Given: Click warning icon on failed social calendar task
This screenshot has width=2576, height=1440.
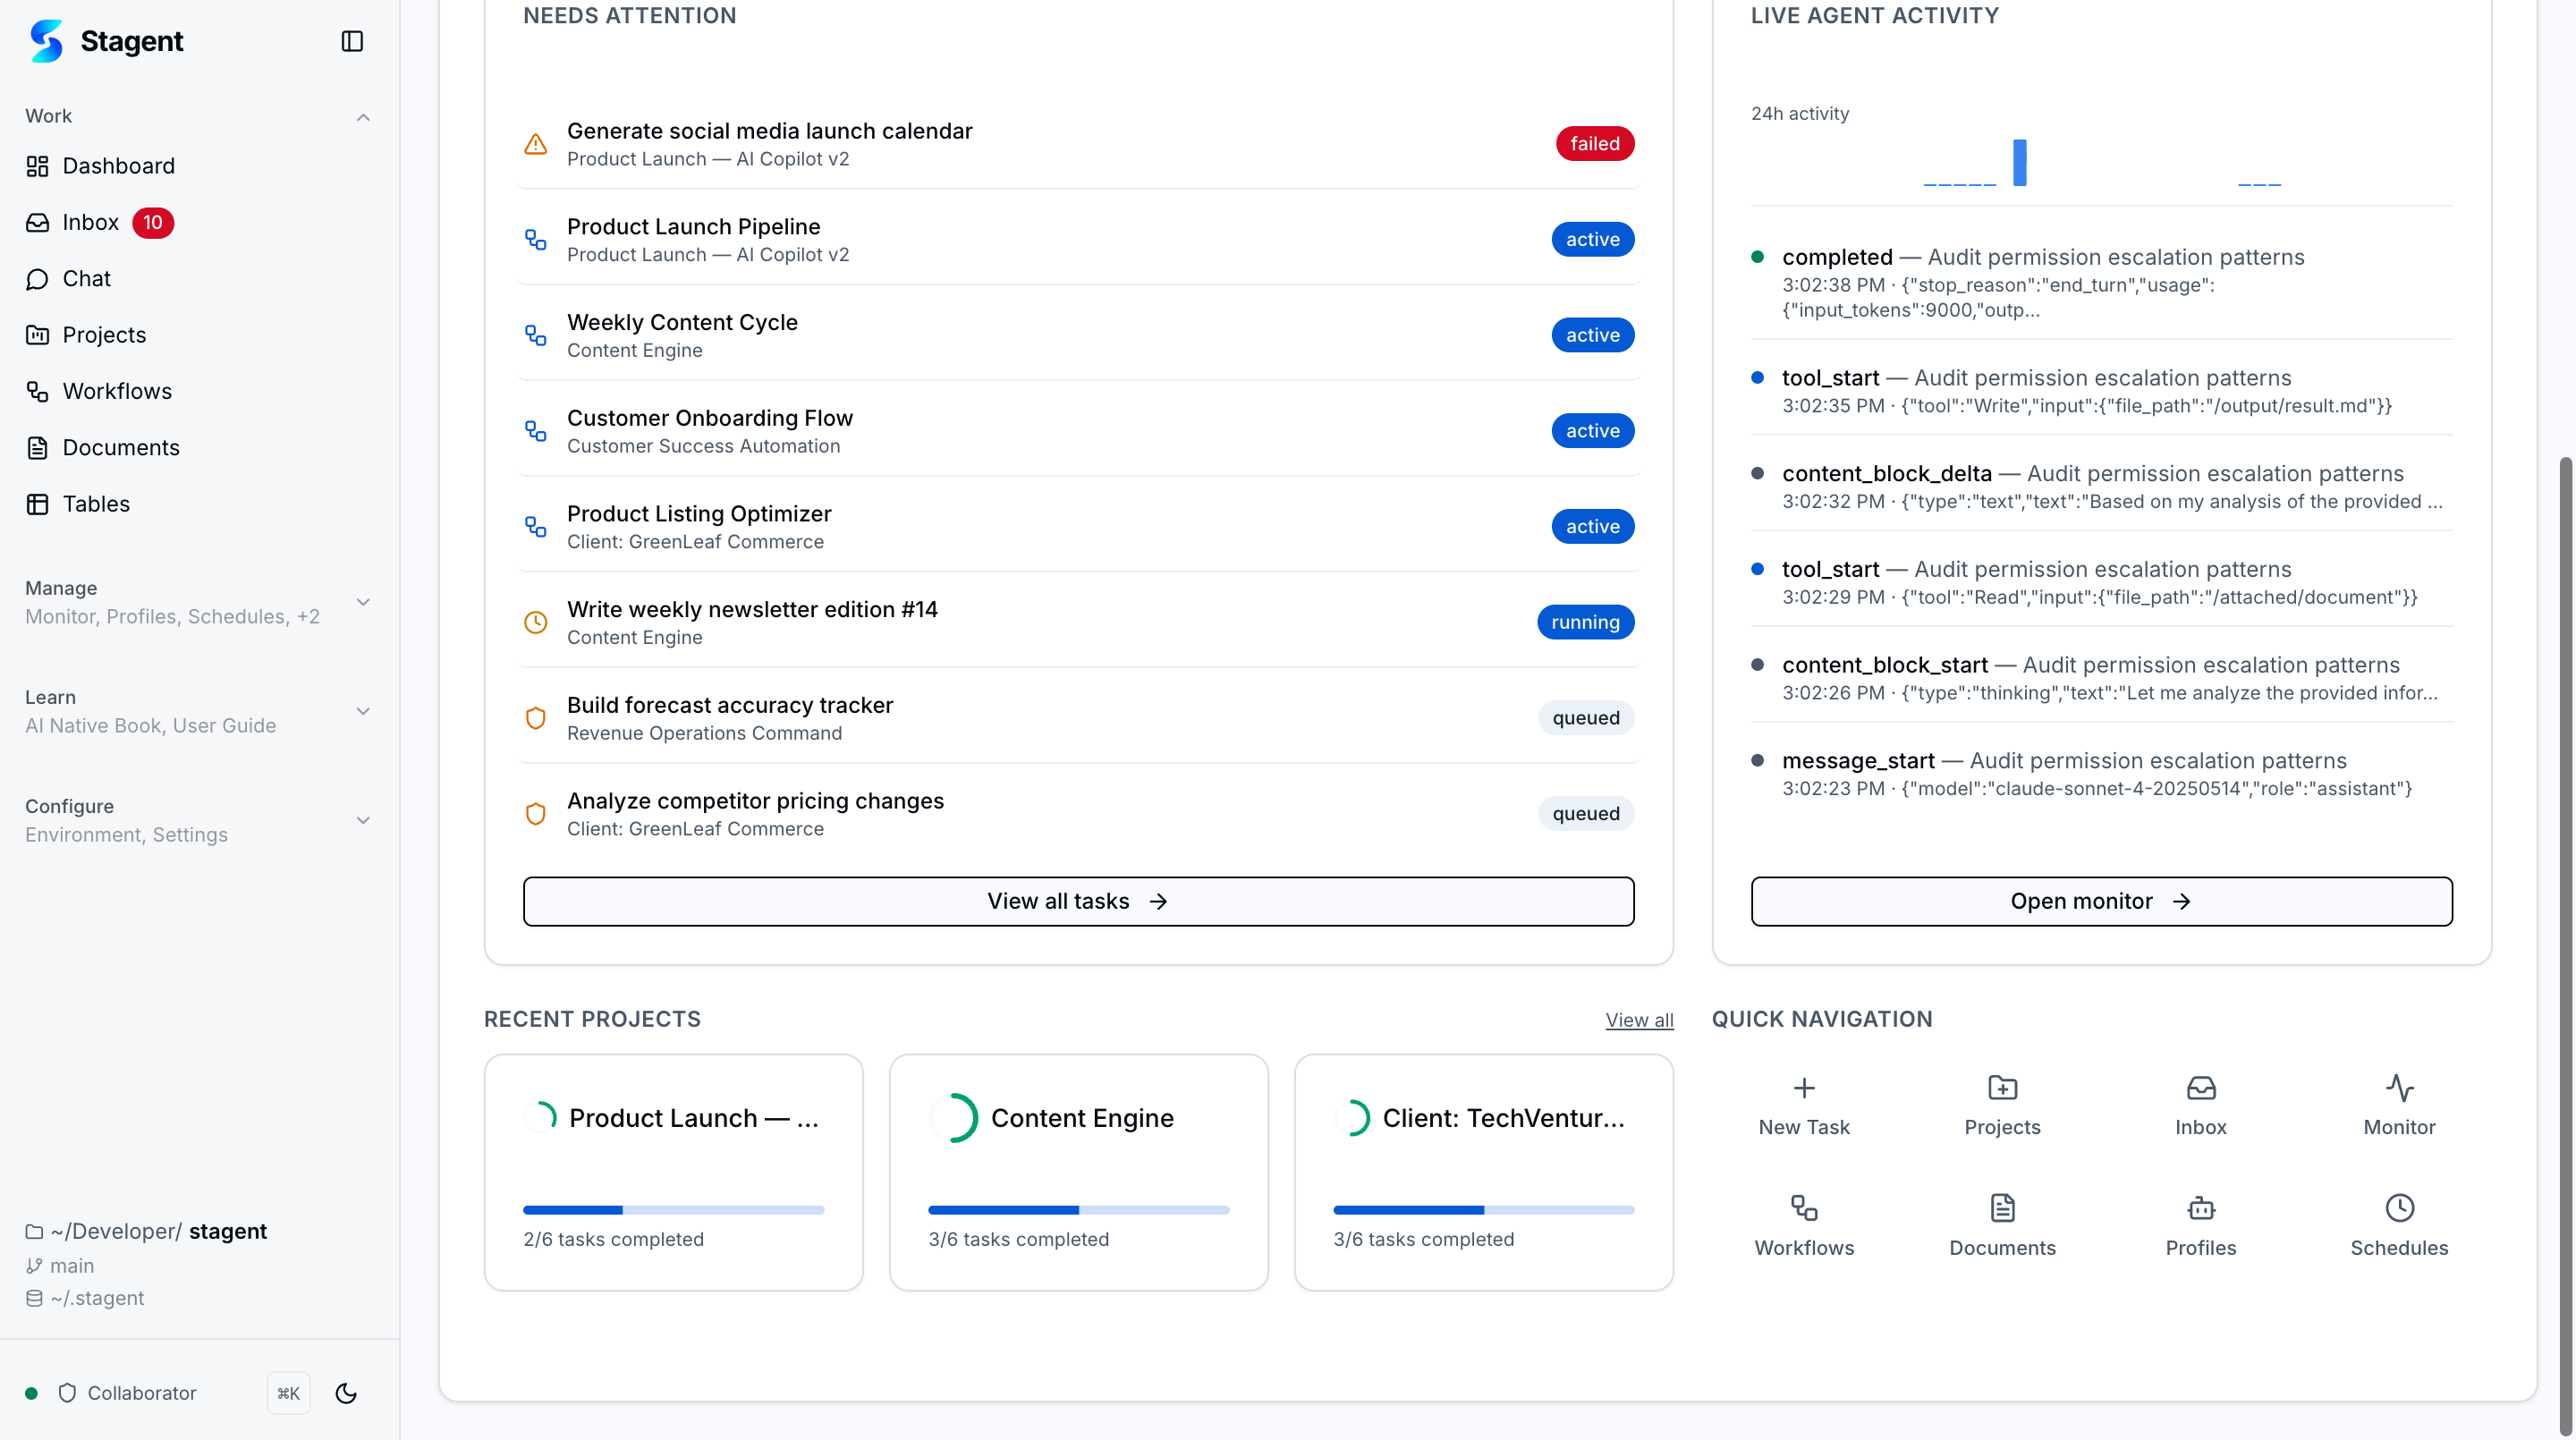Looking at the screenshot, I should [x=536, y=144].
